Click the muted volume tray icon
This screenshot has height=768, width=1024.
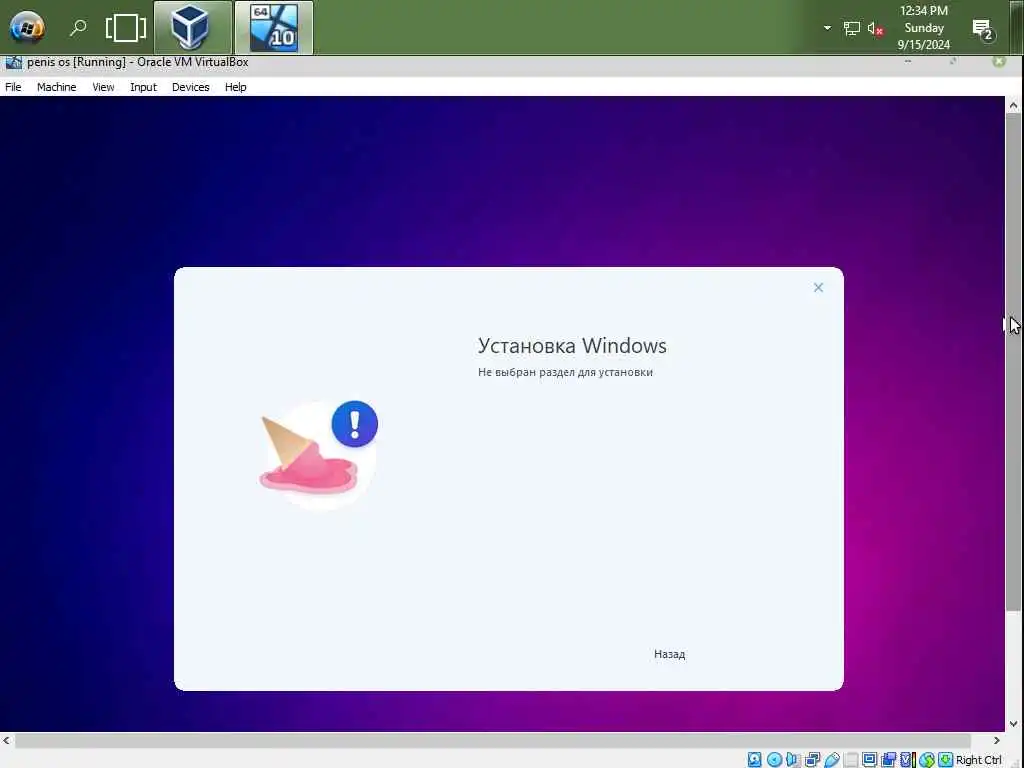point(876,29)
